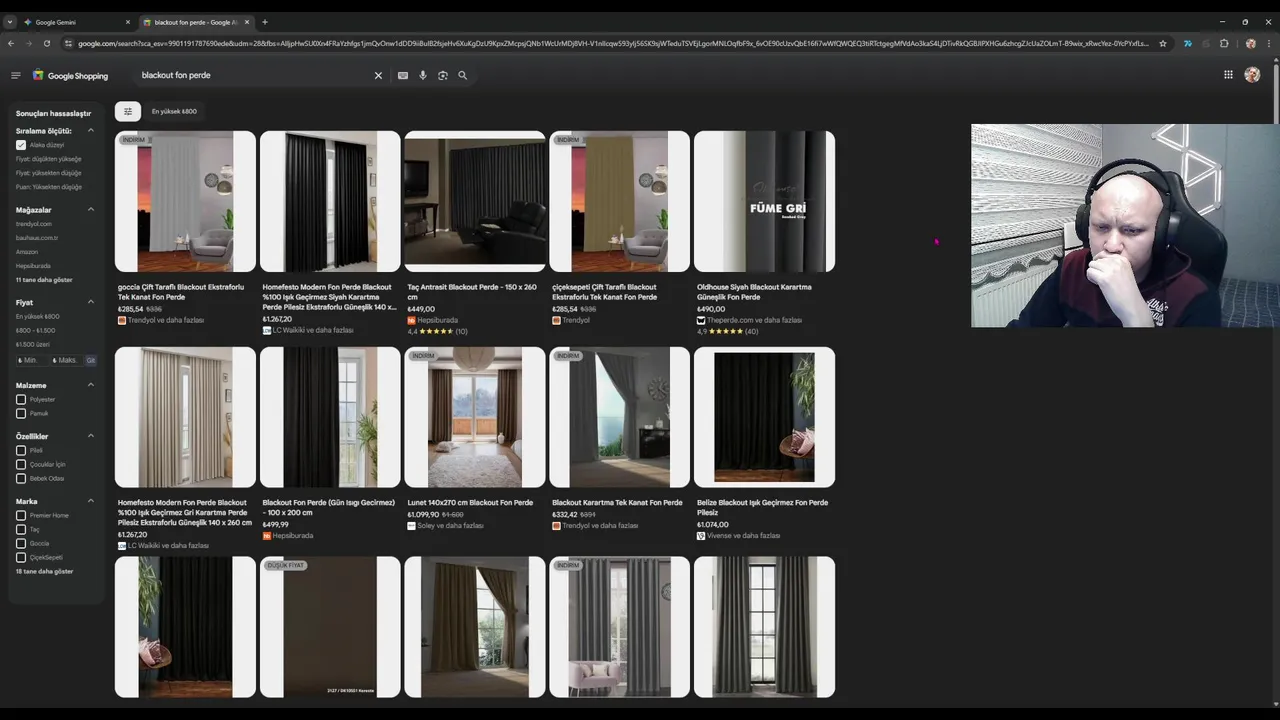Sort by Fiyat: düşükten yükseğe
This screenshot has width=1280, height=720.
[x=49, y=159]
